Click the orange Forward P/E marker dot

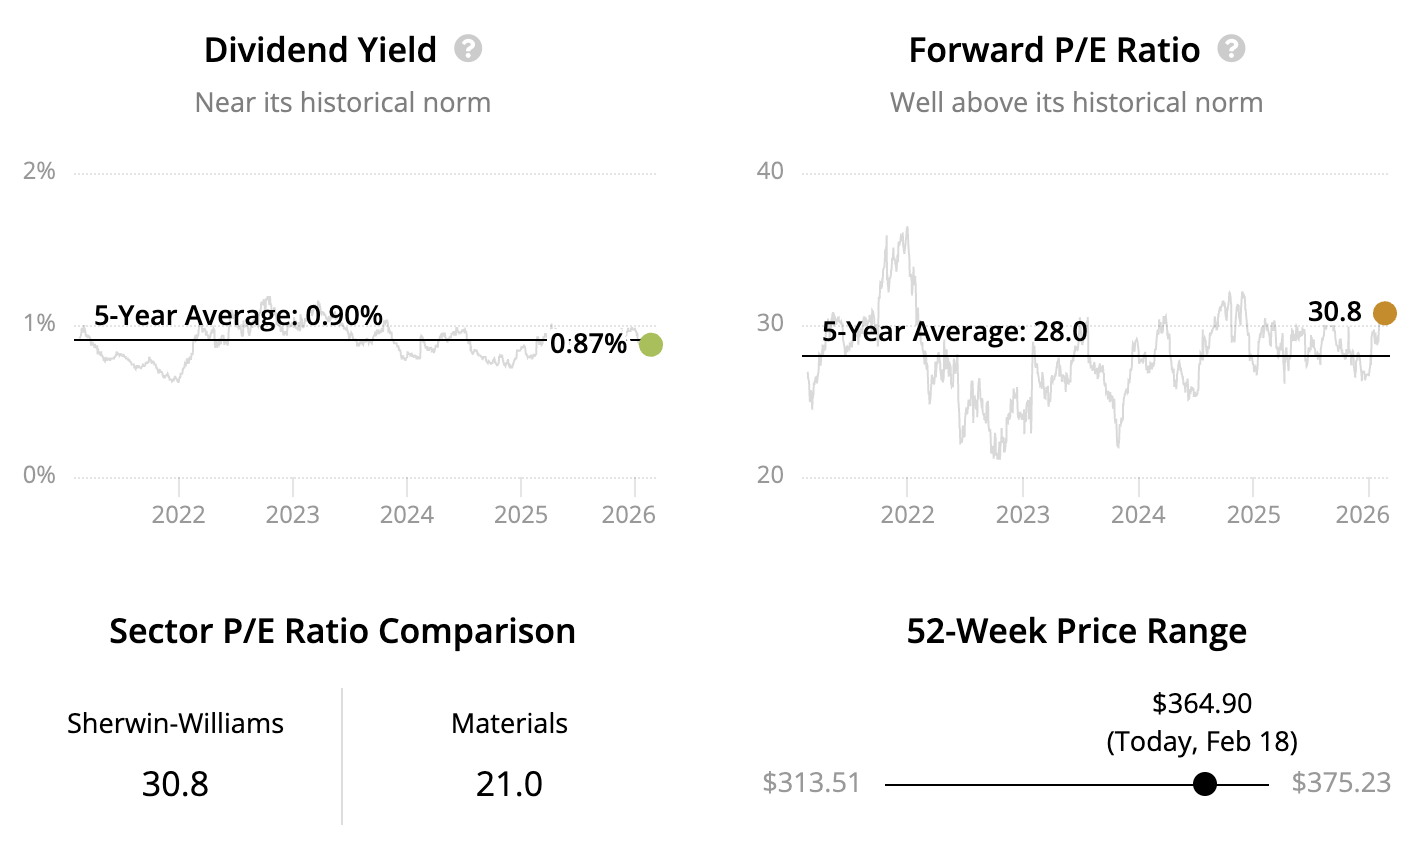click(1384, 314)
